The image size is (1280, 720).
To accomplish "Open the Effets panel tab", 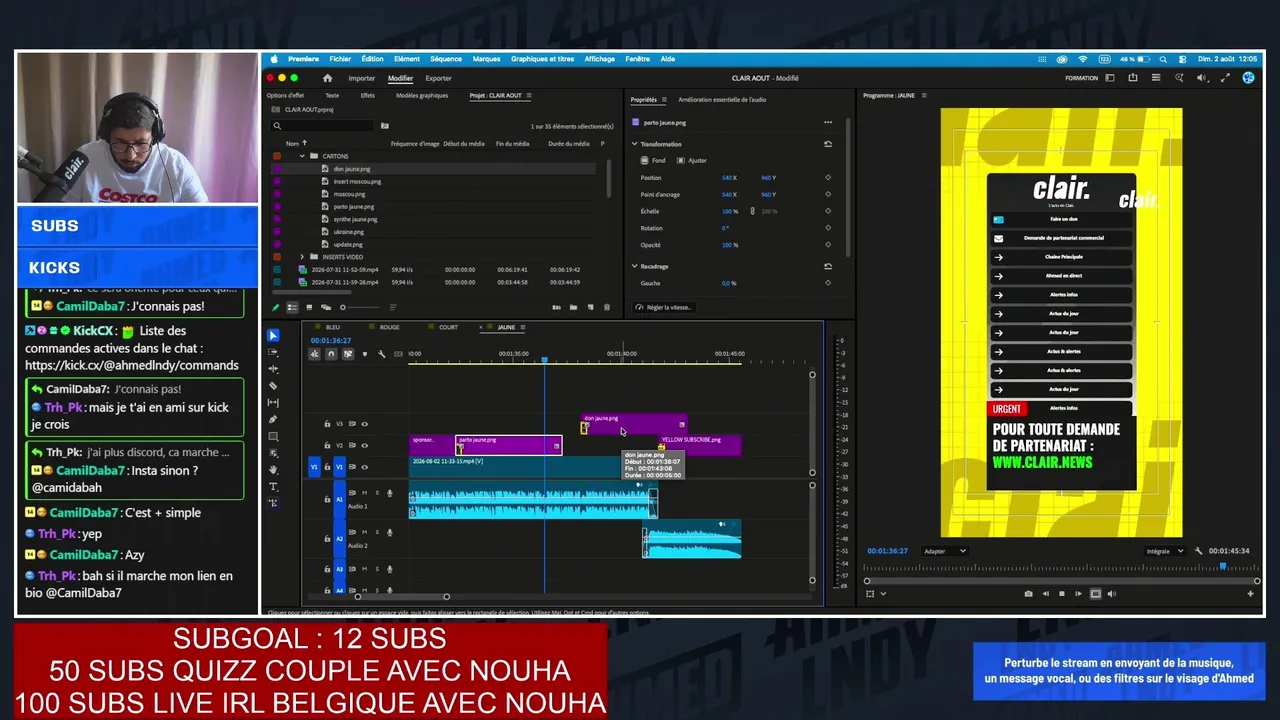I will (x=367, y=96).
